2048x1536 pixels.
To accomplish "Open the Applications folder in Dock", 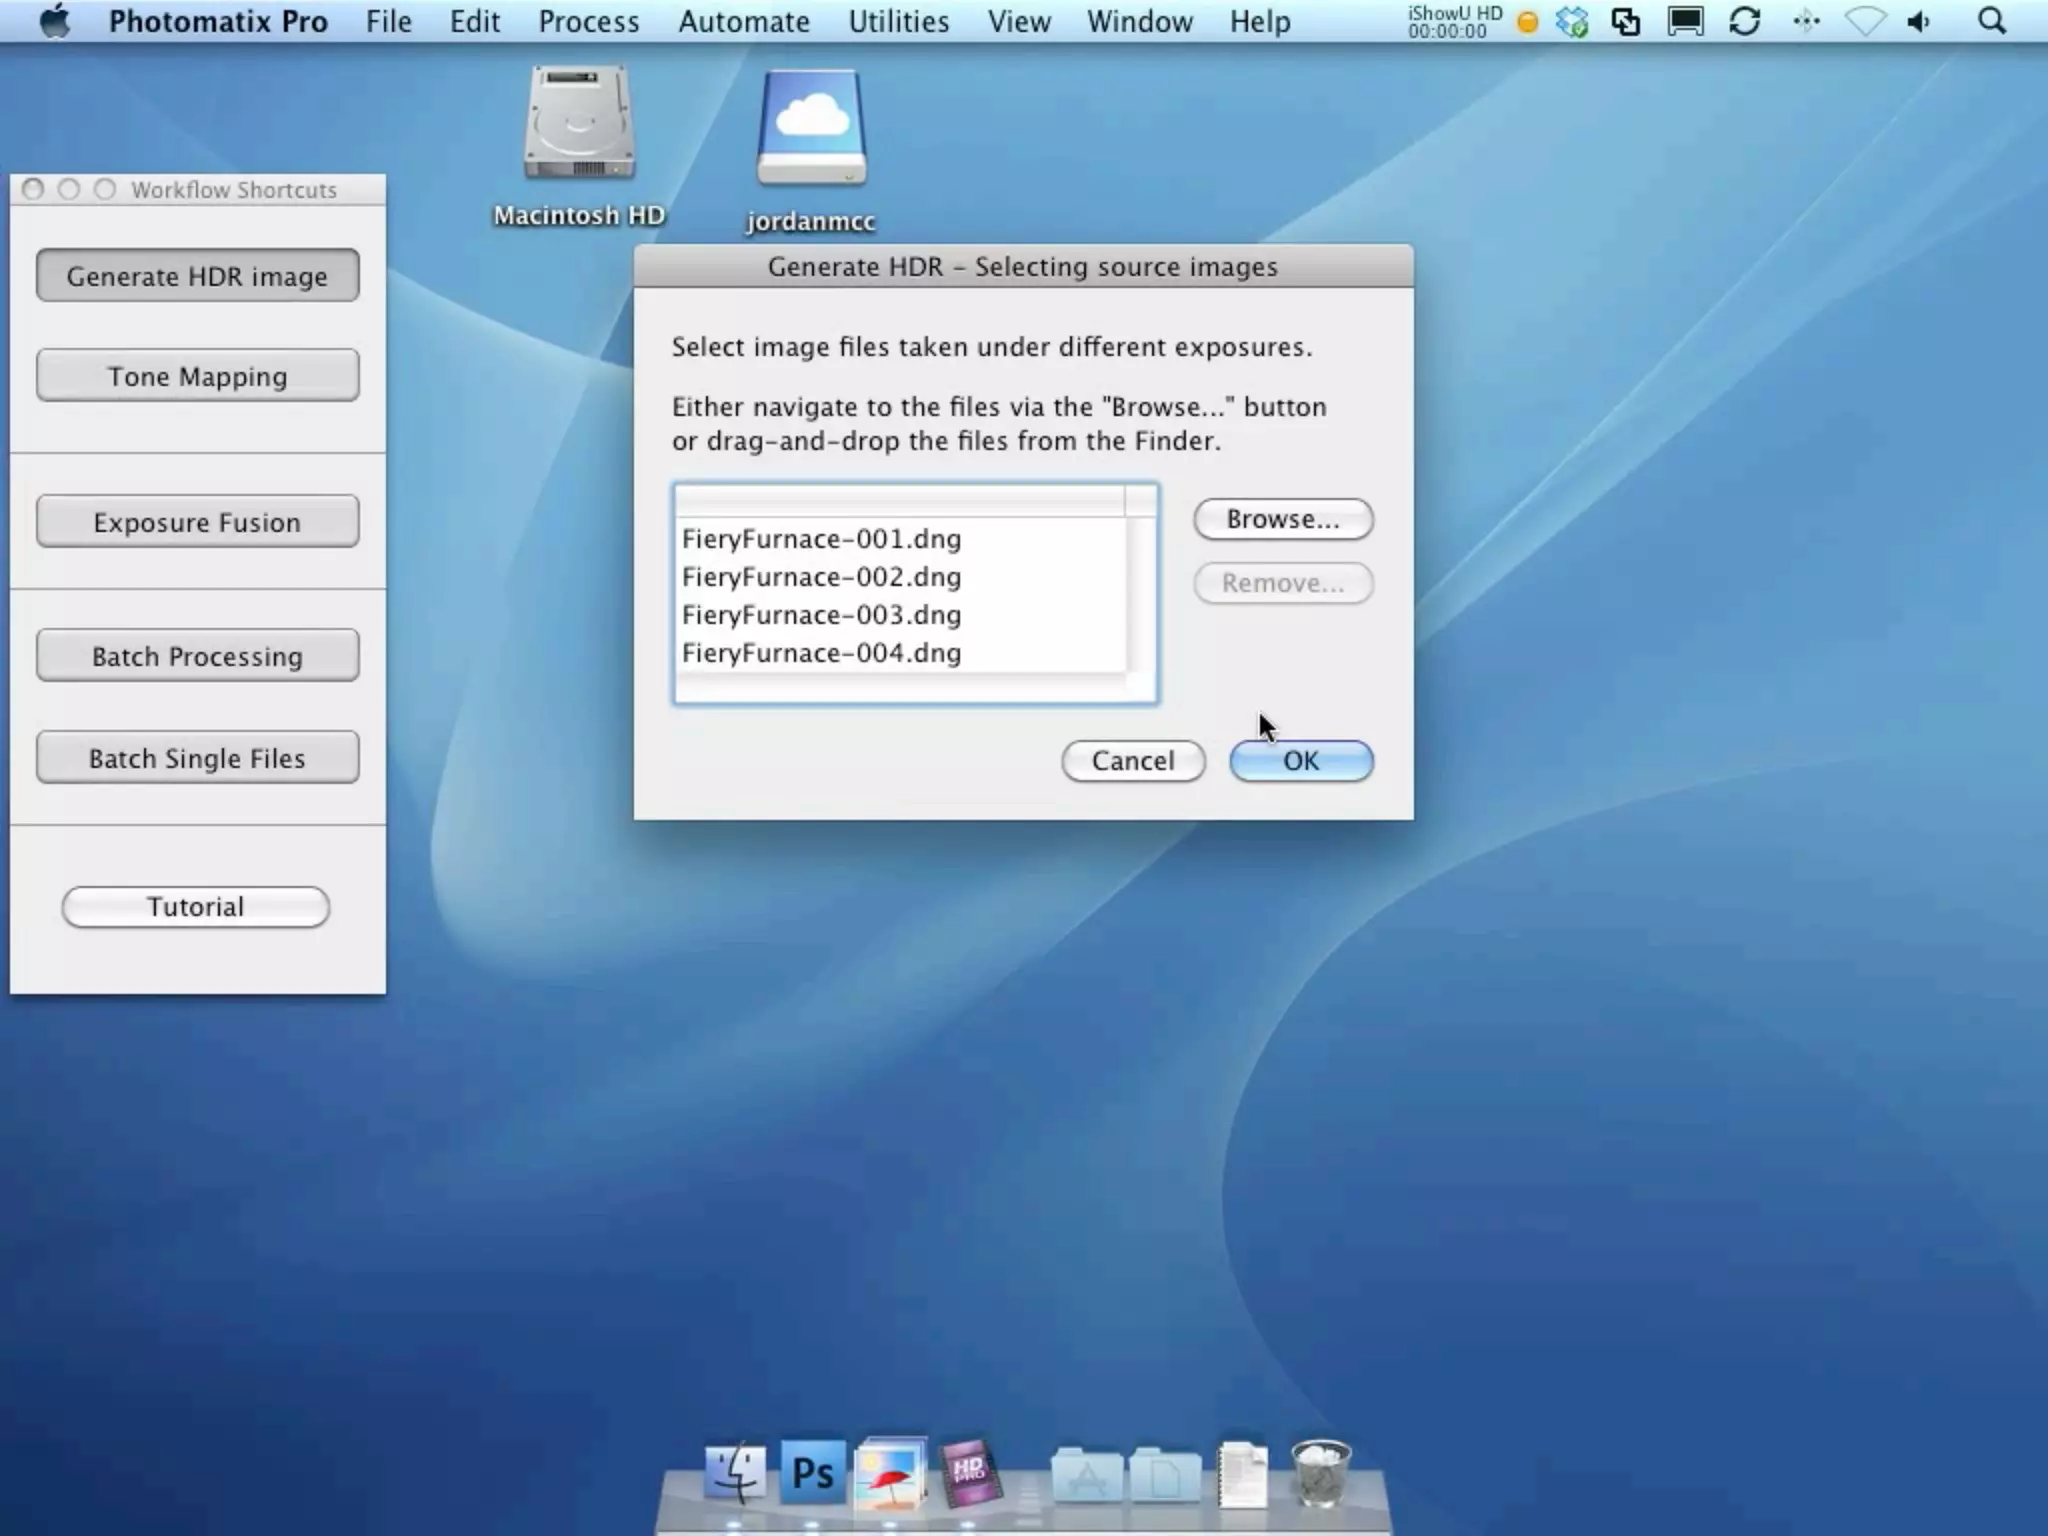I will click(x=1087, y=1475).
